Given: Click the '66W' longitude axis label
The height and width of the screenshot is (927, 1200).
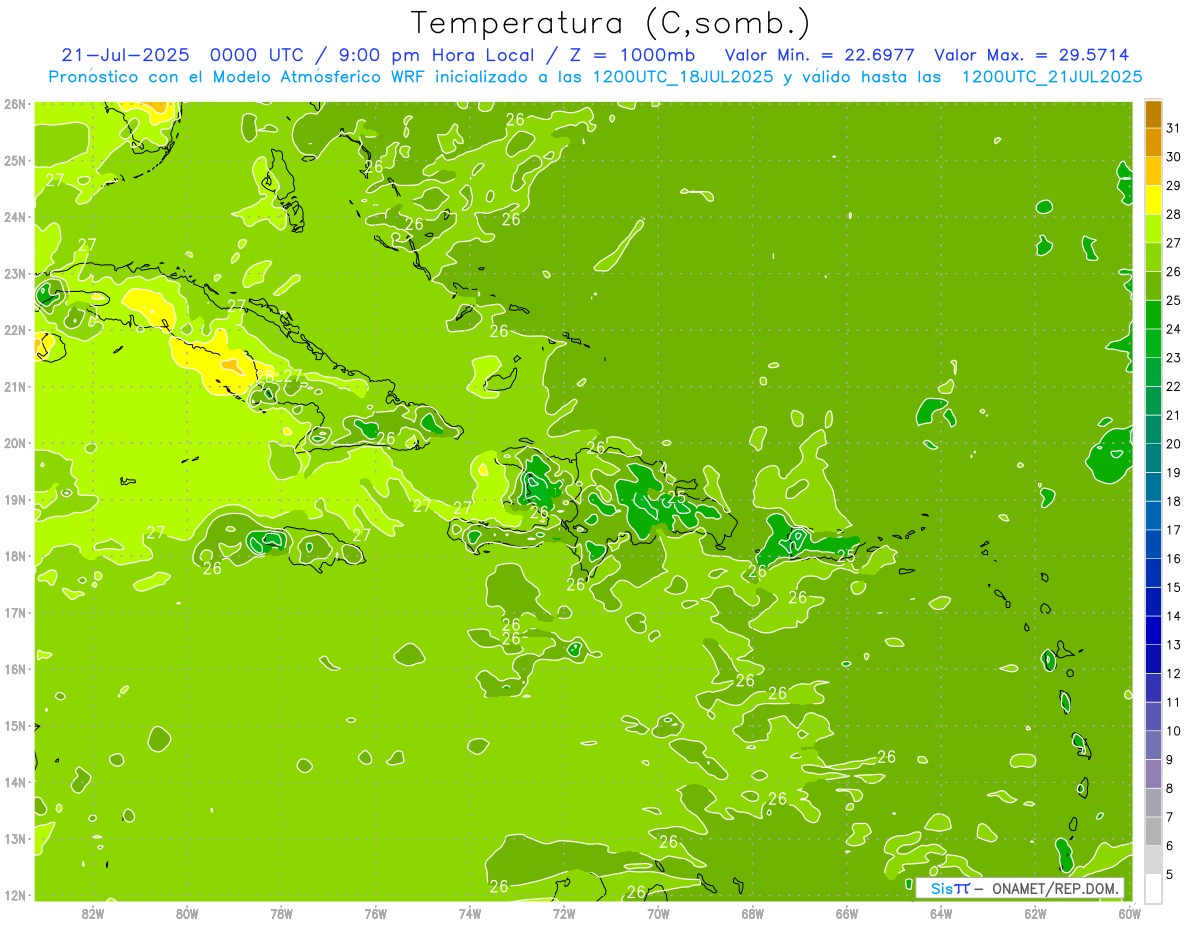Looking at the screenshot, I should click(x=847, y=913).
